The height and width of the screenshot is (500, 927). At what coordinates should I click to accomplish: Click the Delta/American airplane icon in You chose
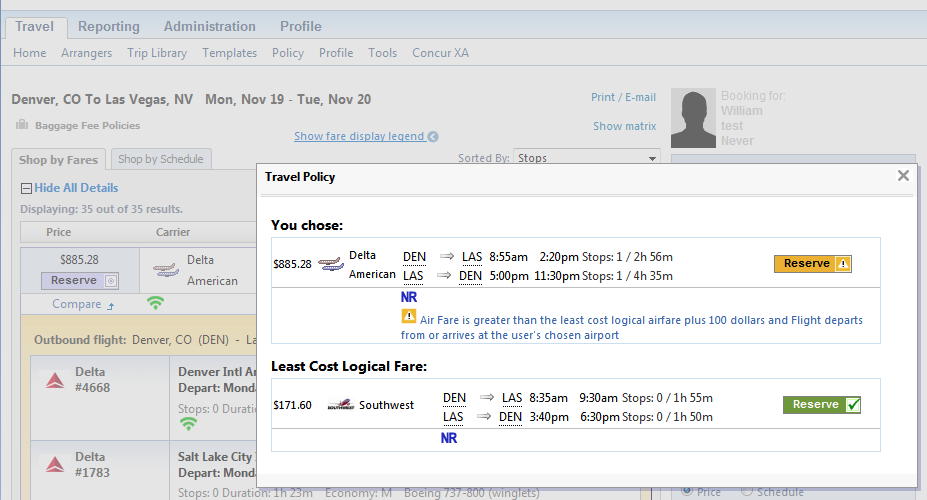[331, 264]
